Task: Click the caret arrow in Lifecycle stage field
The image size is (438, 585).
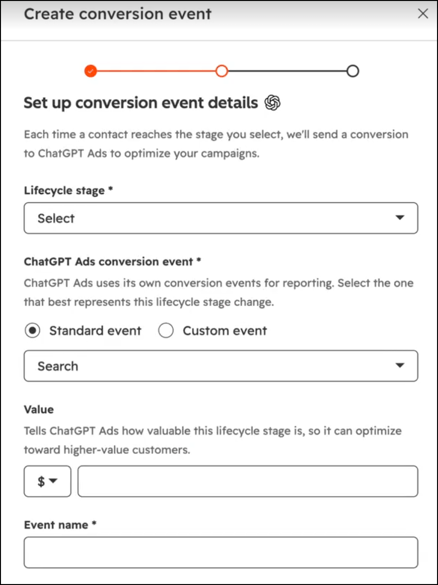Action: pos(400,218)
